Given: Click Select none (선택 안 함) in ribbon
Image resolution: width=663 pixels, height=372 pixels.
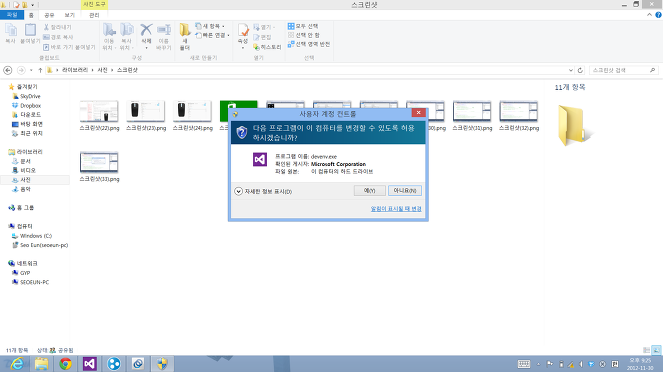Looking at the screenshot, I should [304, 35].
